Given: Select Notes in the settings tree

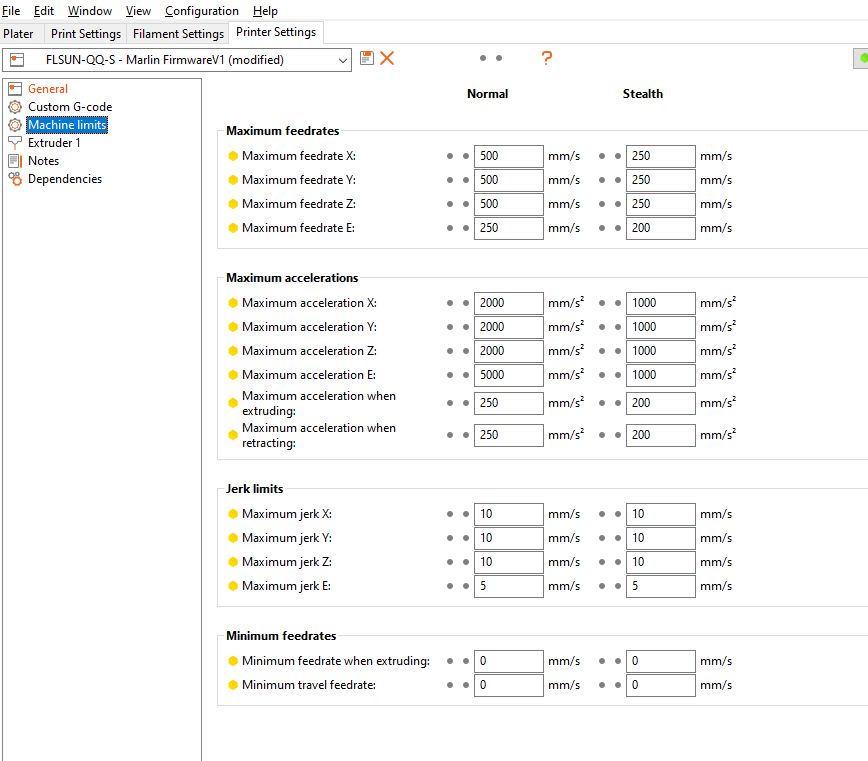Looking at the screenshot, I should [x=43, y=161].
